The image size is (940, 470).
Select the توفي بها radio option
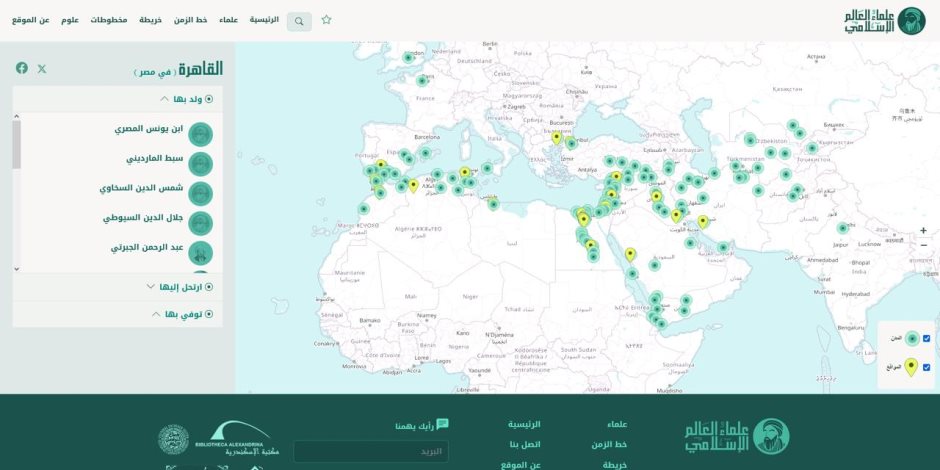click(x=209, y=314)
